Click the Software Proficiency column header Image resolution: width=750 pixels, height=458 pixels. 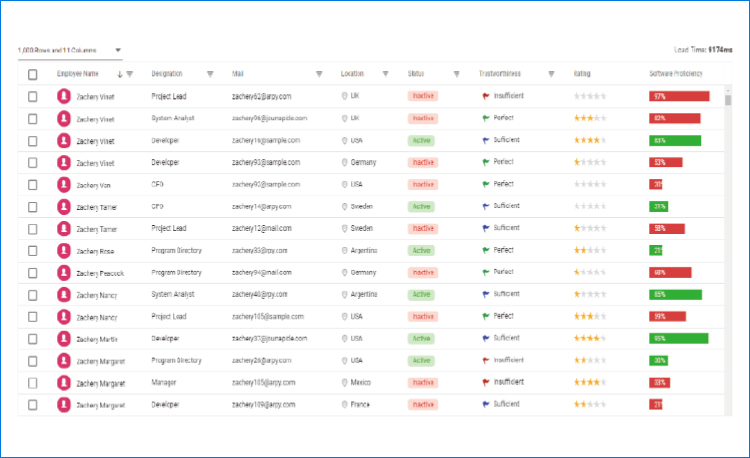pos(675,74)
